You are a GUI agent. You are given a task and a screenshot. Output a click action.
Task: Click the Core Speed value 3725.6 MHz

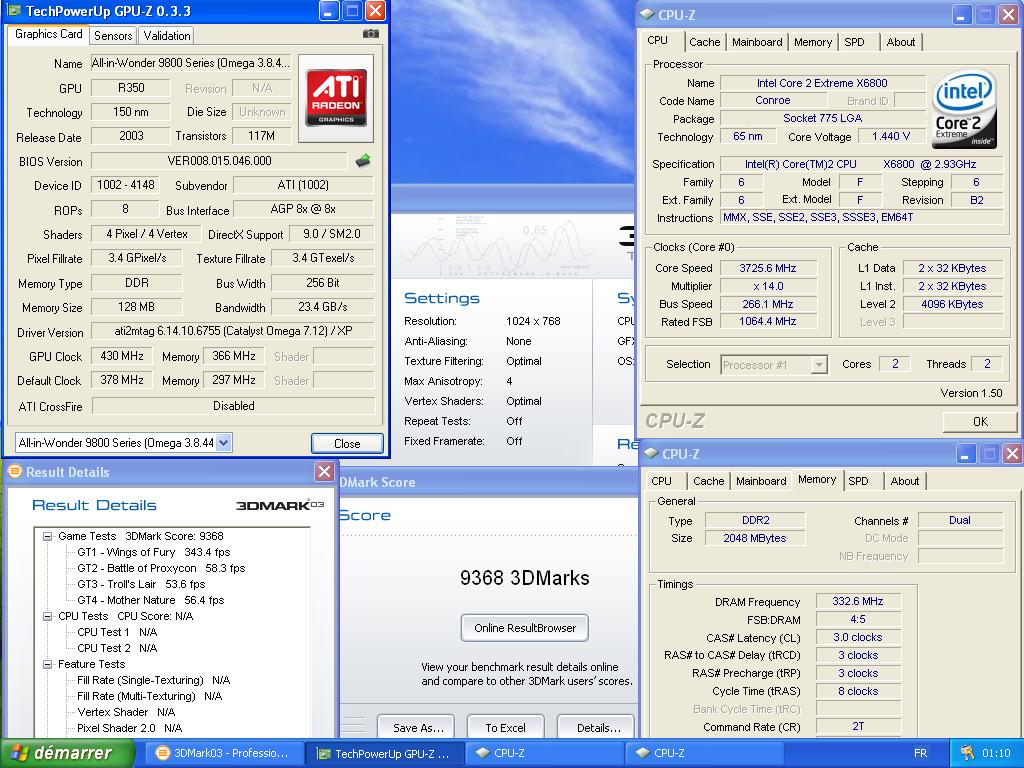pos(768,268)
